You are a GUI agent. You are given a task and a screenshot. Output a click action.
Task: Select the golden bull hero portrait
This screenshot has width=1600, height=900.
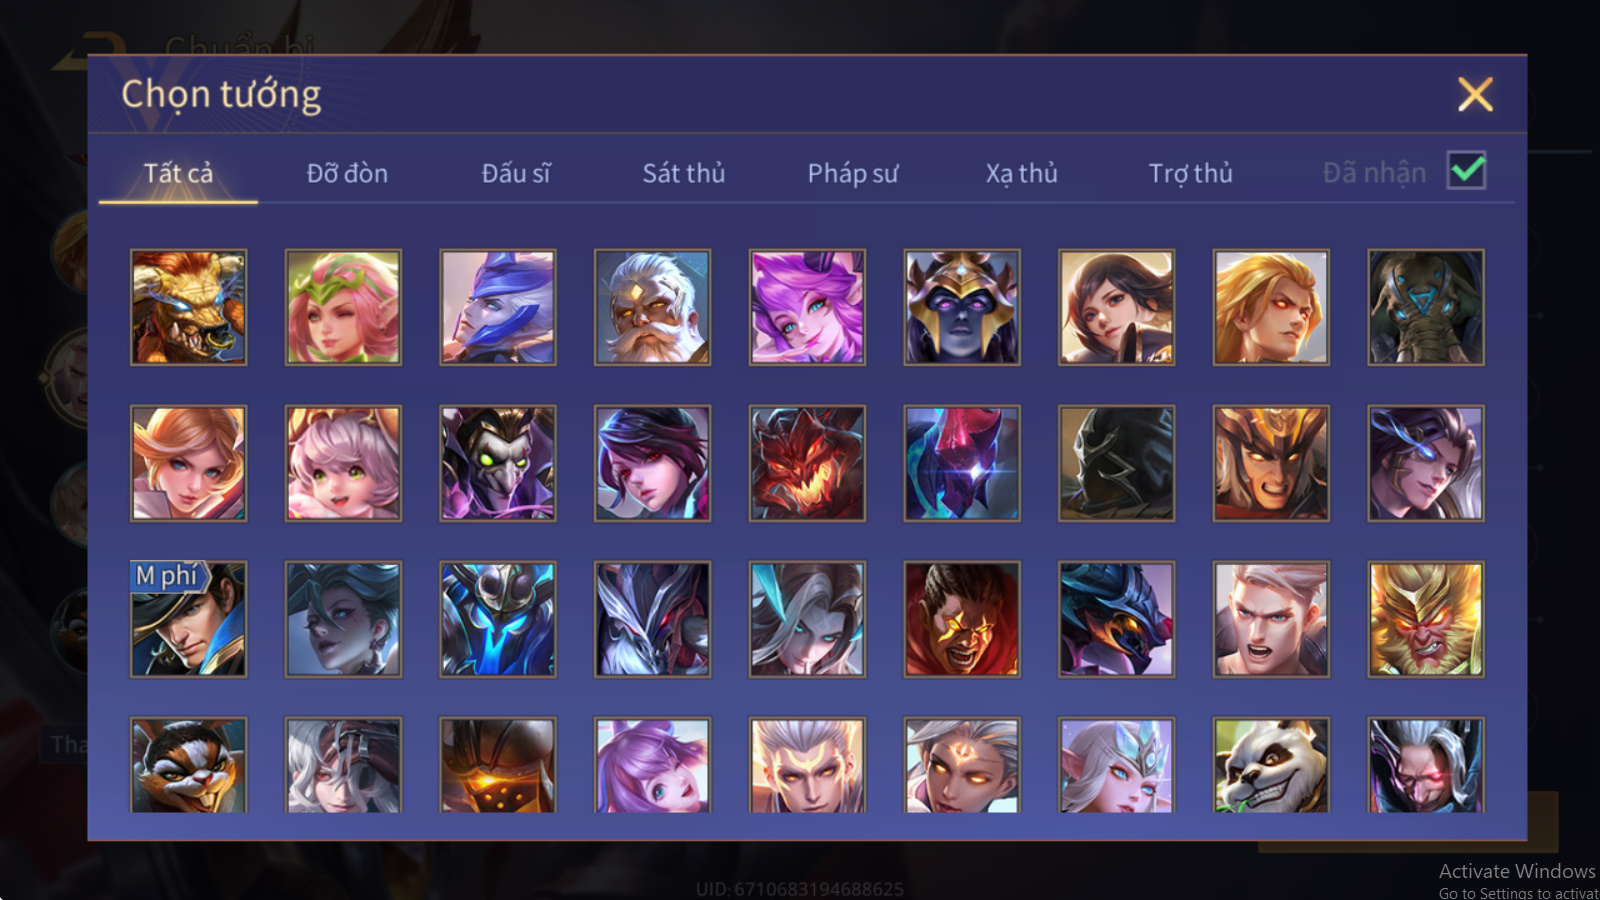point(188,307)
